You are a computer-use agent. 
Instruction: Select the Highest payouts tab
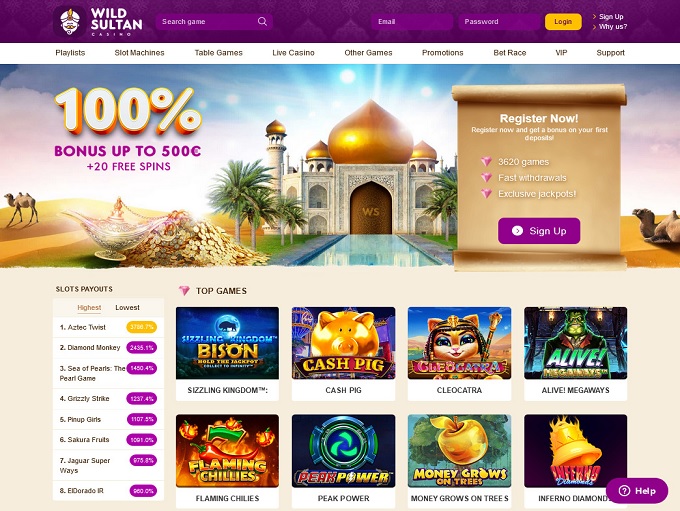89,307
